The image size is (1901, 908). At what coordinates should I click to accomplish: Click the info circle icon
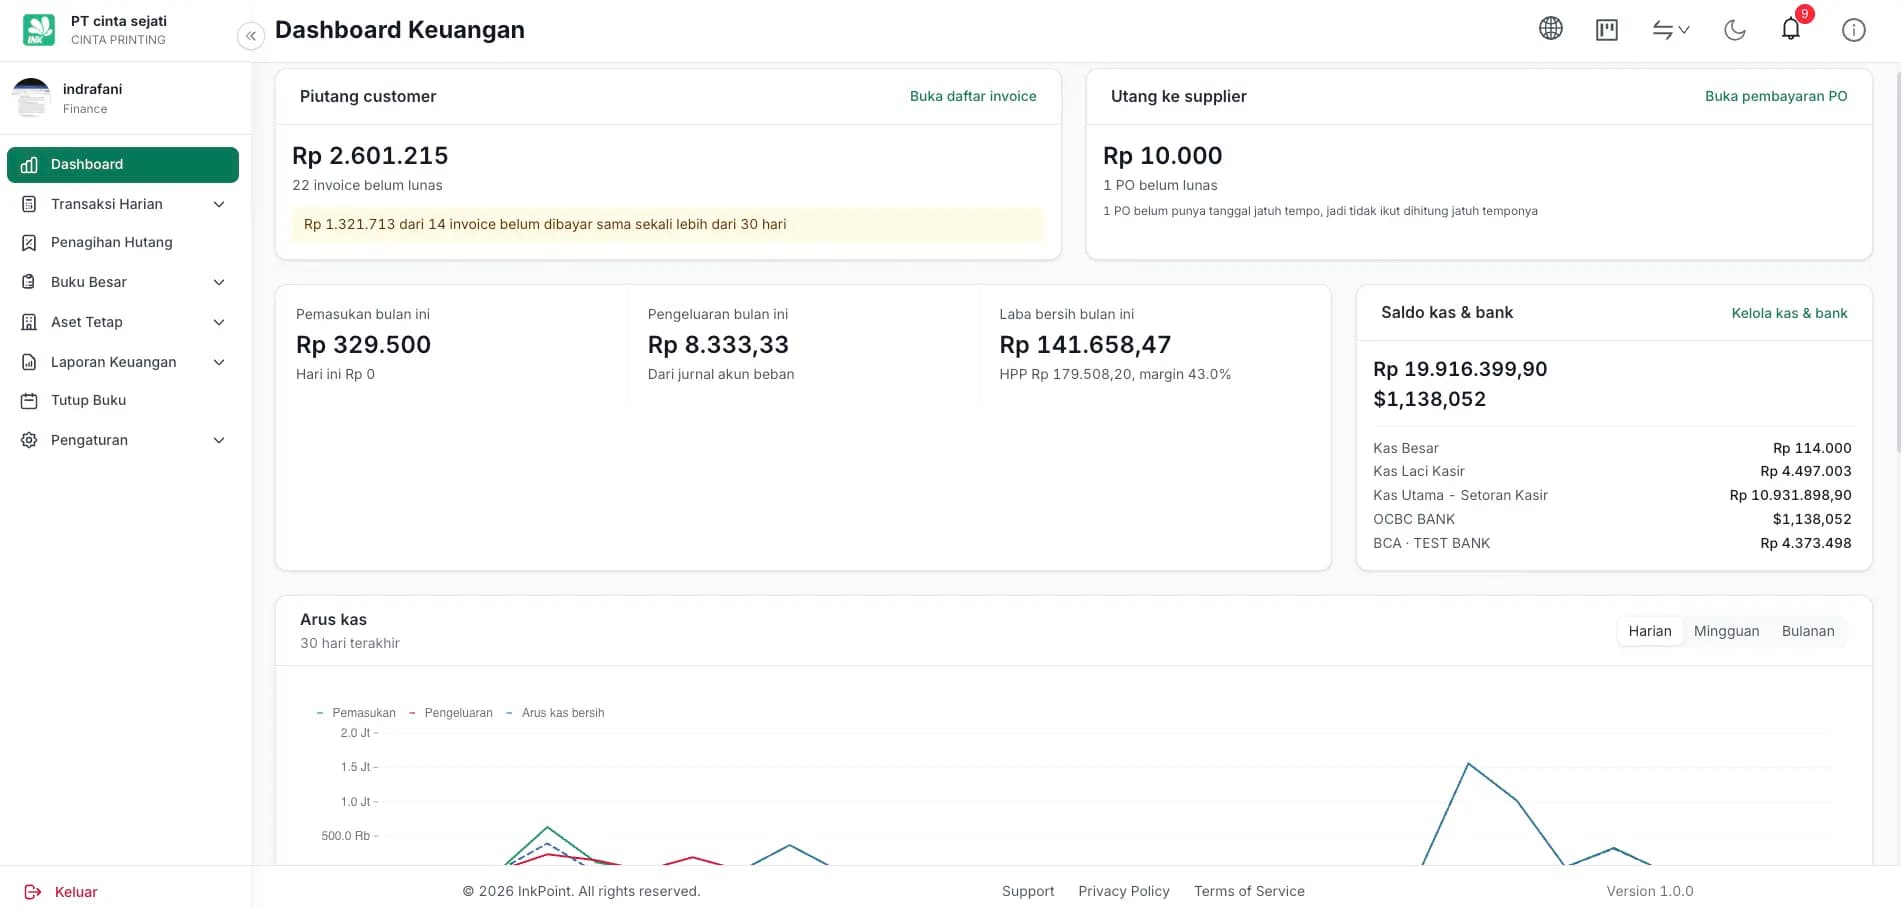(x=1853, y=30)
